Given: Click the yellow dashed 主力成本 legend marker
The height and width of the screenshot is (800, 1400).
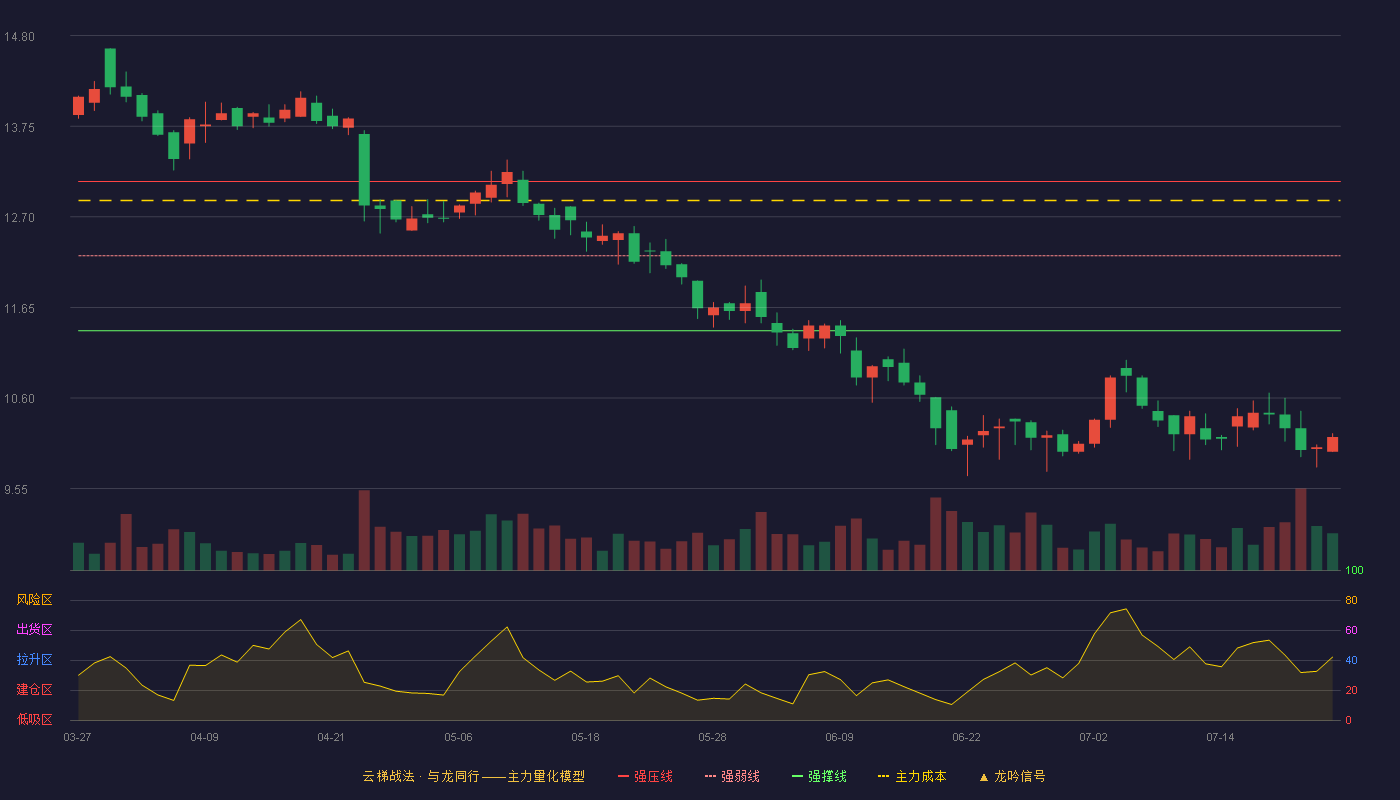Looking at the screenshot, I should point(883,777).
